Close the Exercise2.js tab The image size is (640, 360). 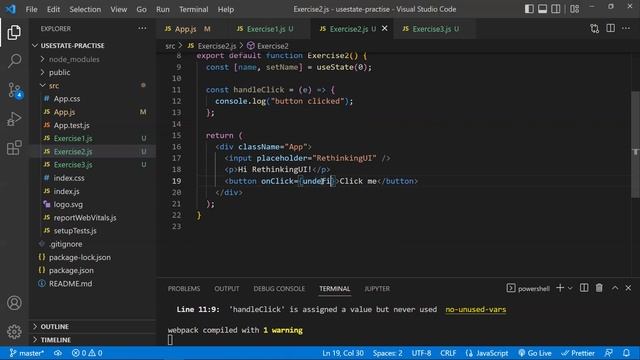384,29
